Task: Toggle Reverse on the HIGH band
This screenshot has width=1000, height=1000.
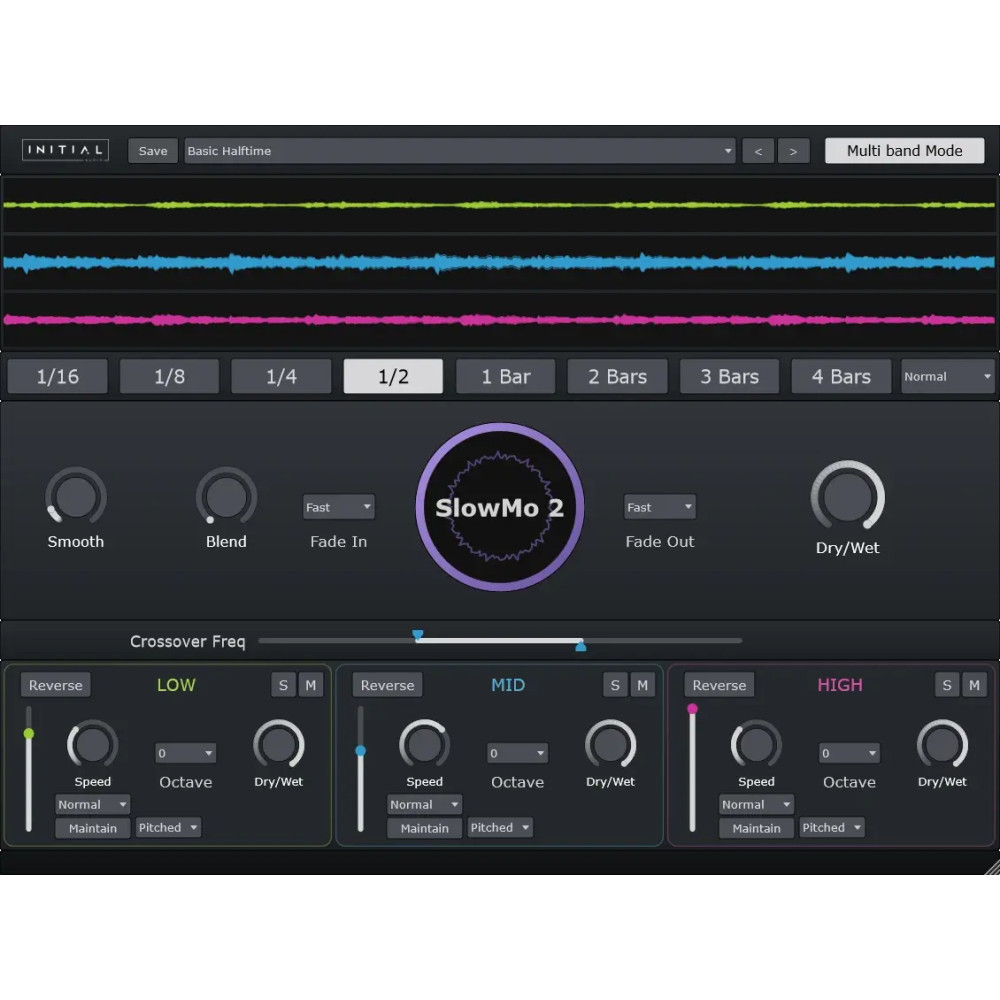Action: pyautogui.click(x=719, y=685)
